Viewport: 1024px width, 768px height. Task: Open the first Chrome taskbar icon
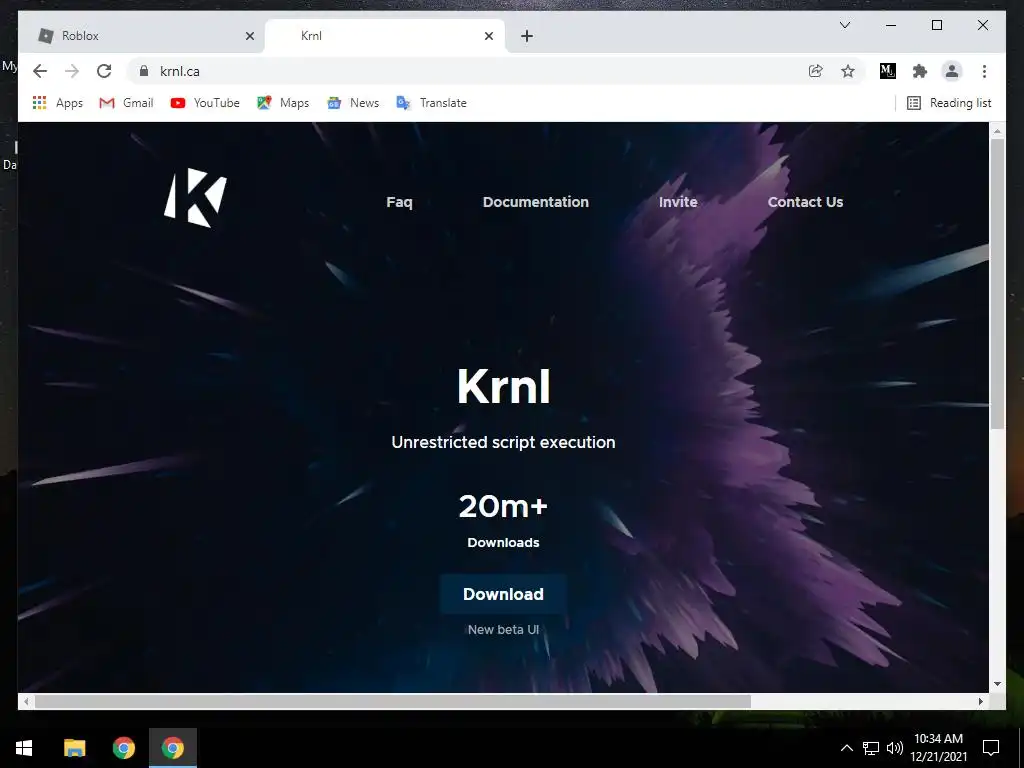click(x=123, y=748)
